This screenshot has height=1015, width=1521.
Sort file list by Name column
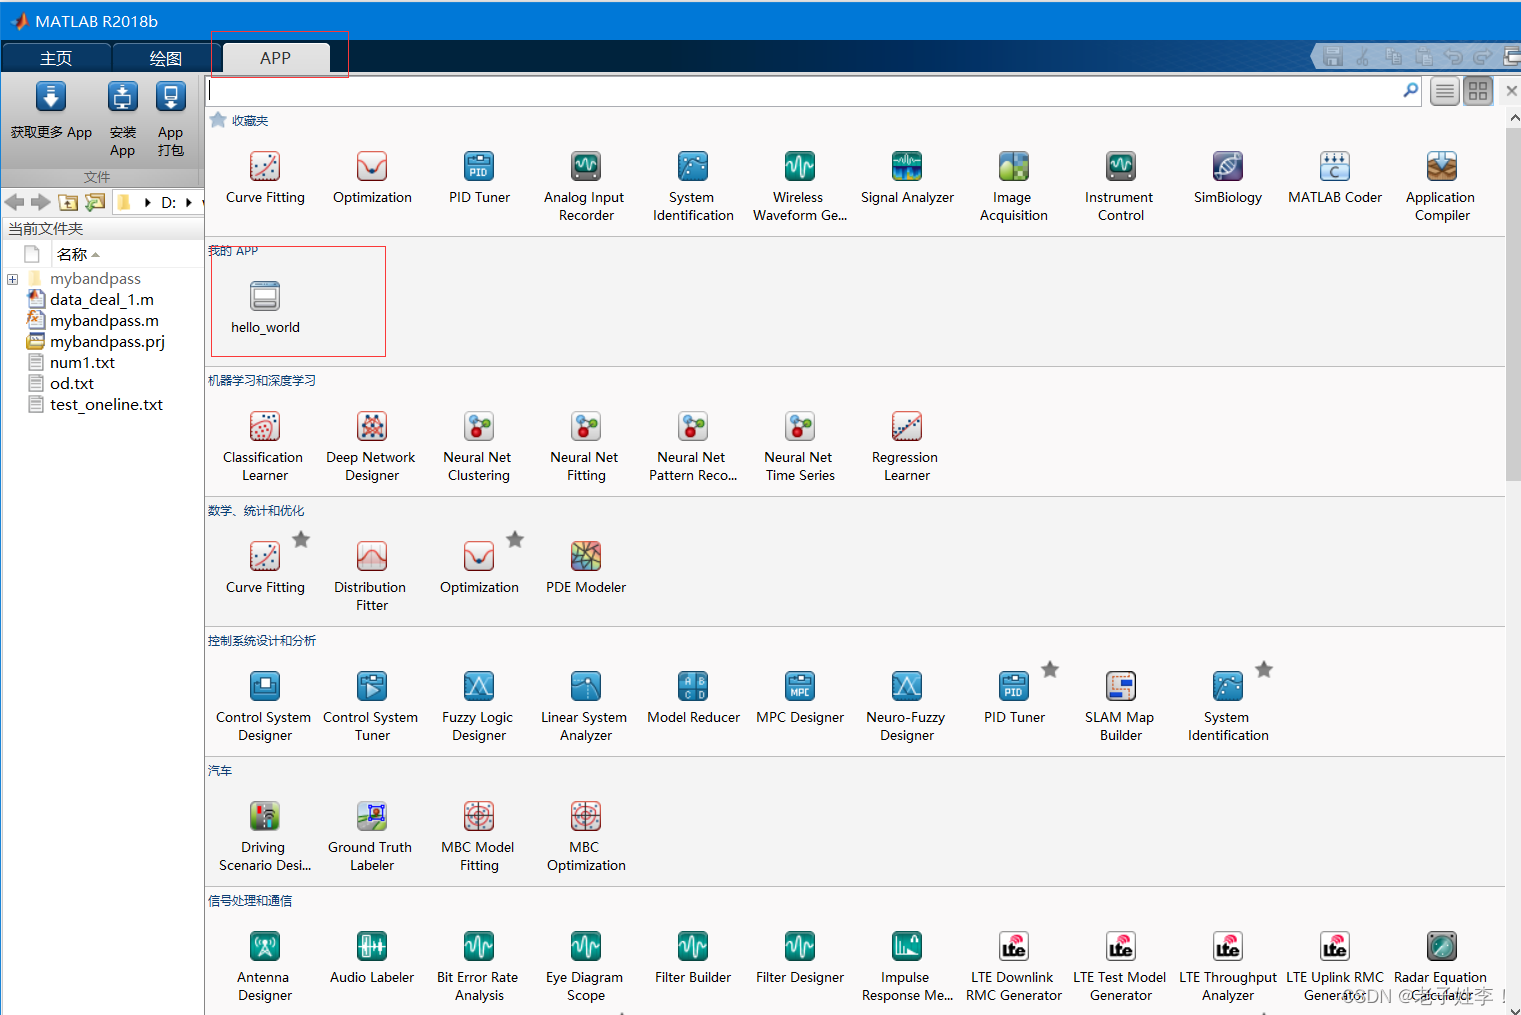[78, 254]
